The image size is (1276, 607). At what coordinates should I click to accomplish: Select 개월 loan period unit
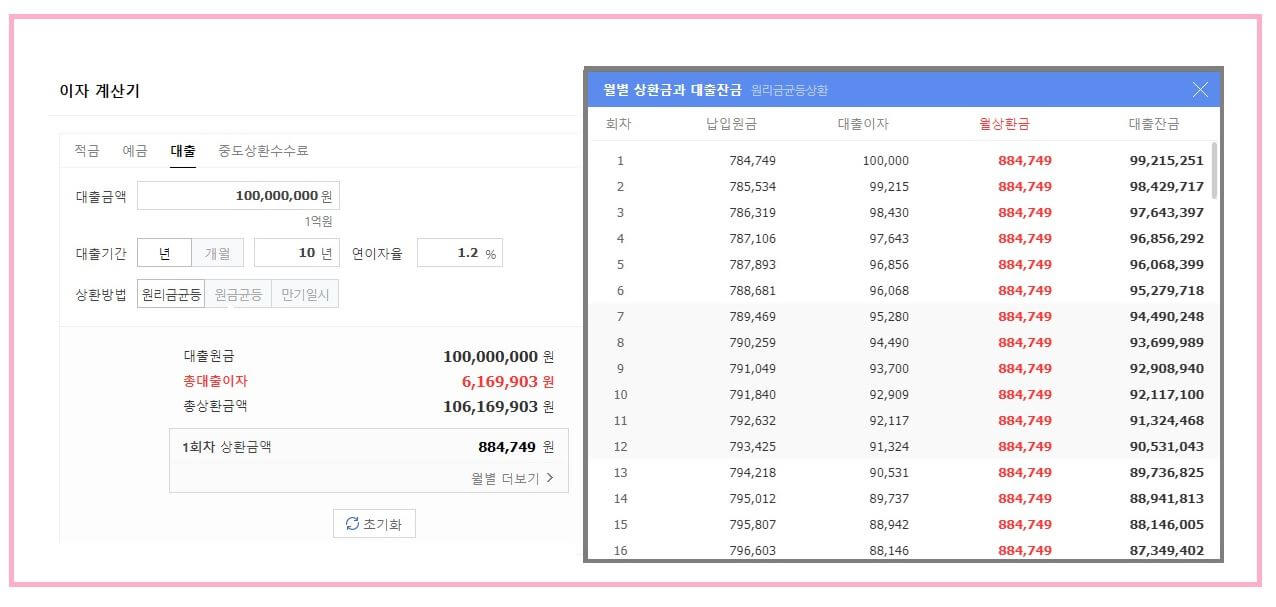click(217, 253)
